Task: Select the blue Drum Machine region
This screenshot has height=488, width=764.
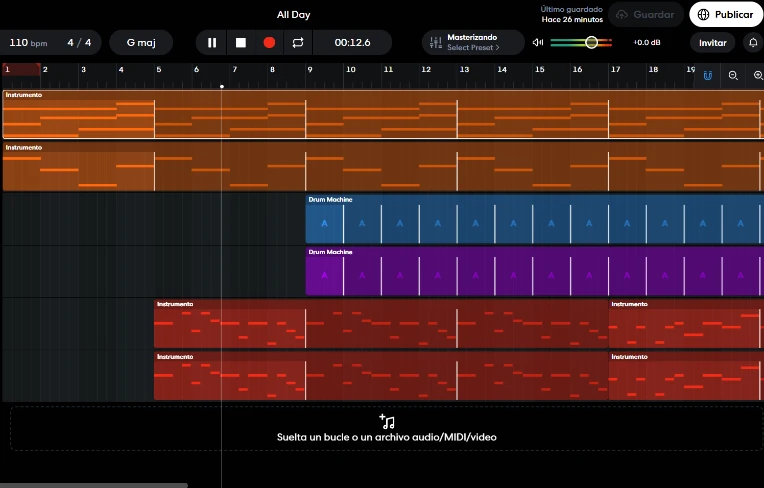Action: [x=535, y=219]
